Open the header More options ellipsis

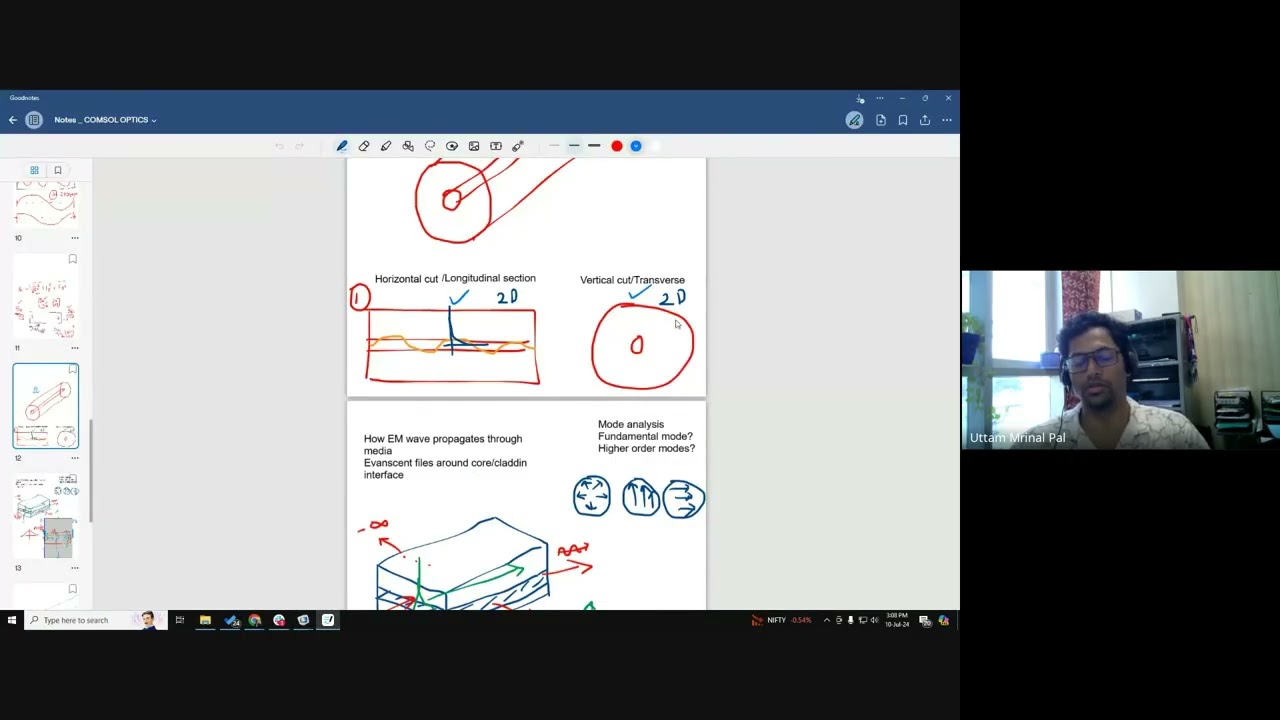tap(947, 120)
